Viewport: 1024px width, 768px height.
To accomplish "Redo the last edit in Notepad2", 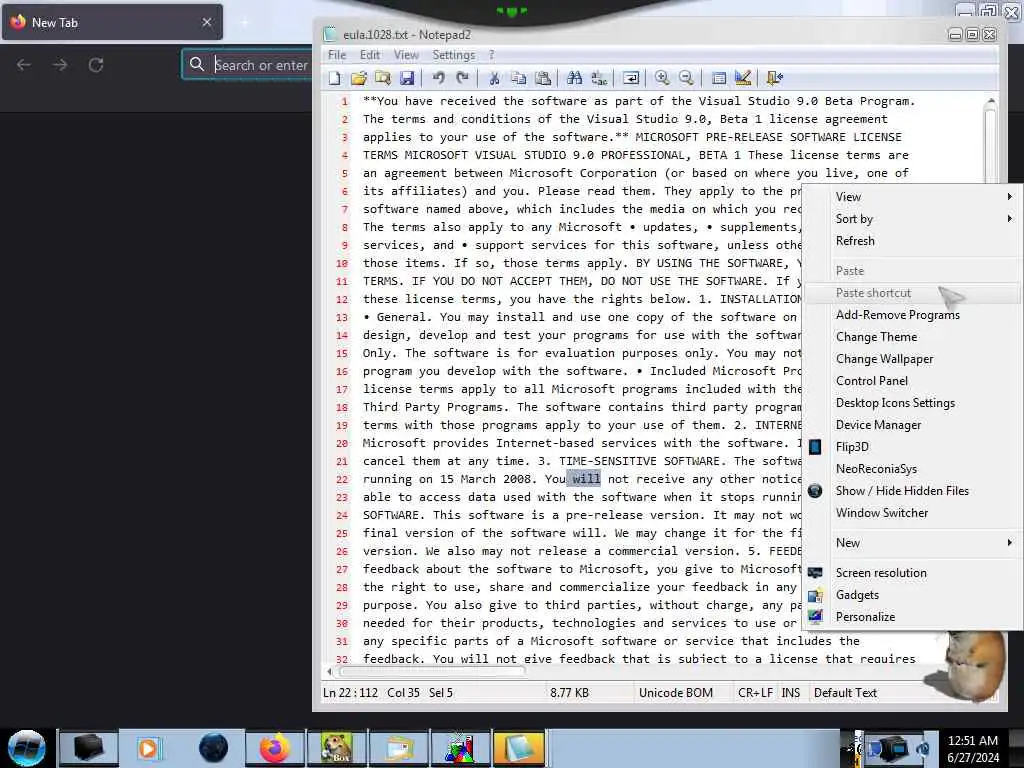I will [462, 78].
